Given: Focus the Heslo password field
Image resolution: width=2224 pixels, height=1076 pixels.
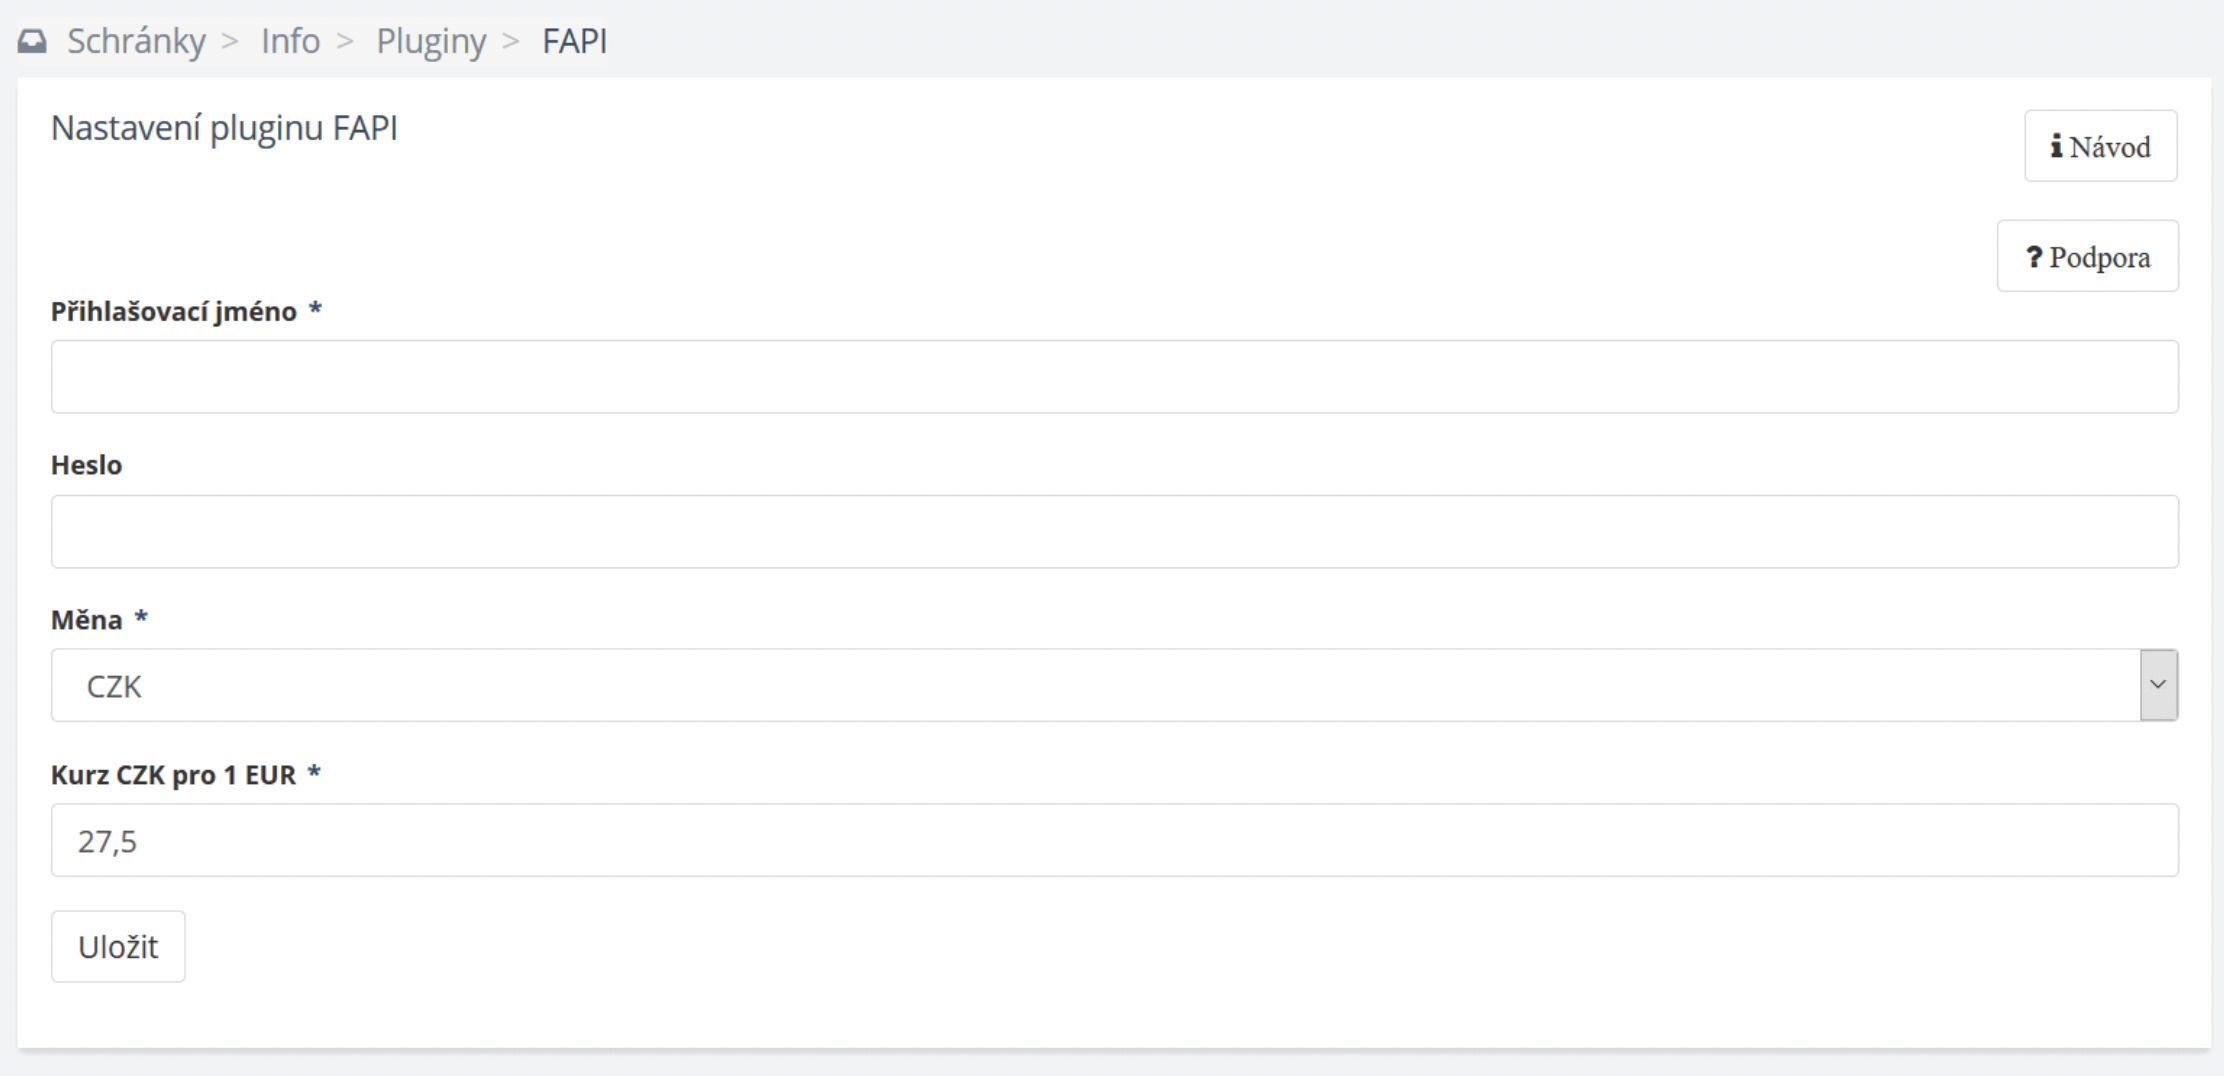Looking at the screenshot, I should click(x=1114, y=531).
